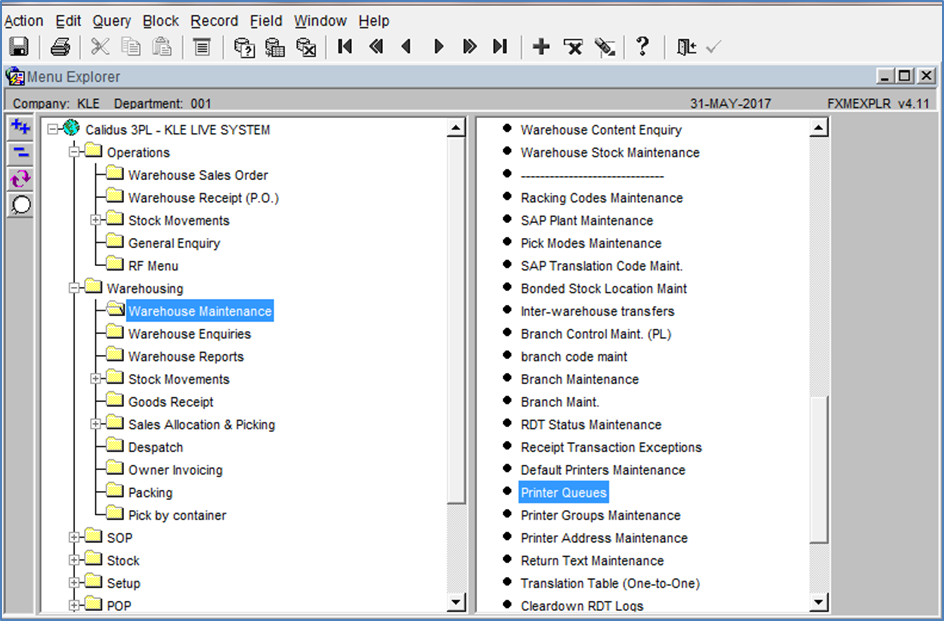Click the previous record arrow icon
944x621 pixels.
coord(406,46)
